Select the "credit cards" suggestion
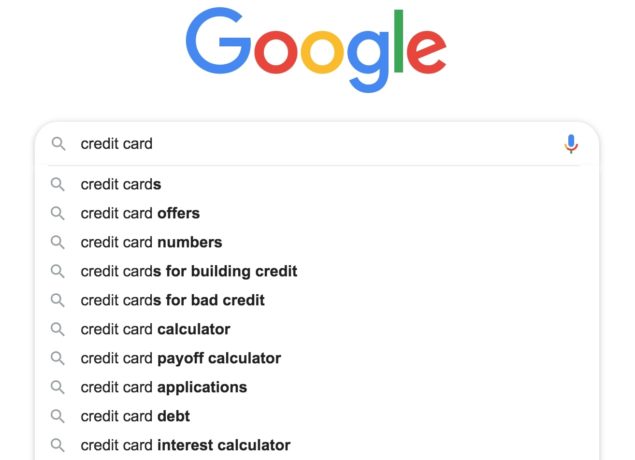635x460 pixels. pos(121,184)
